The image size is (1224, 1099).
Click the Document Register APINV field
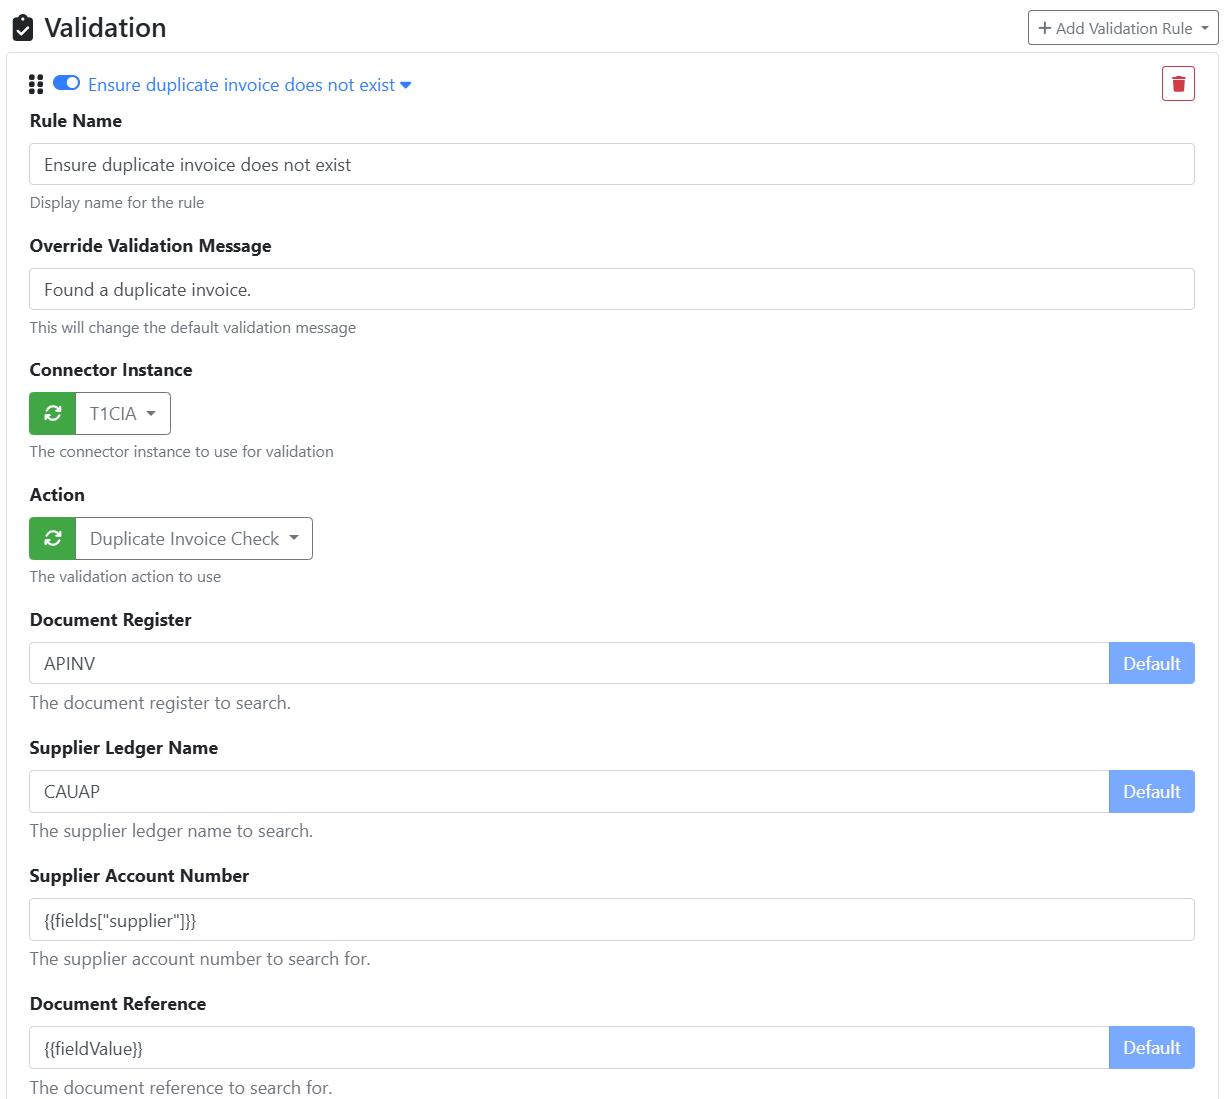(x=568, y=664)
